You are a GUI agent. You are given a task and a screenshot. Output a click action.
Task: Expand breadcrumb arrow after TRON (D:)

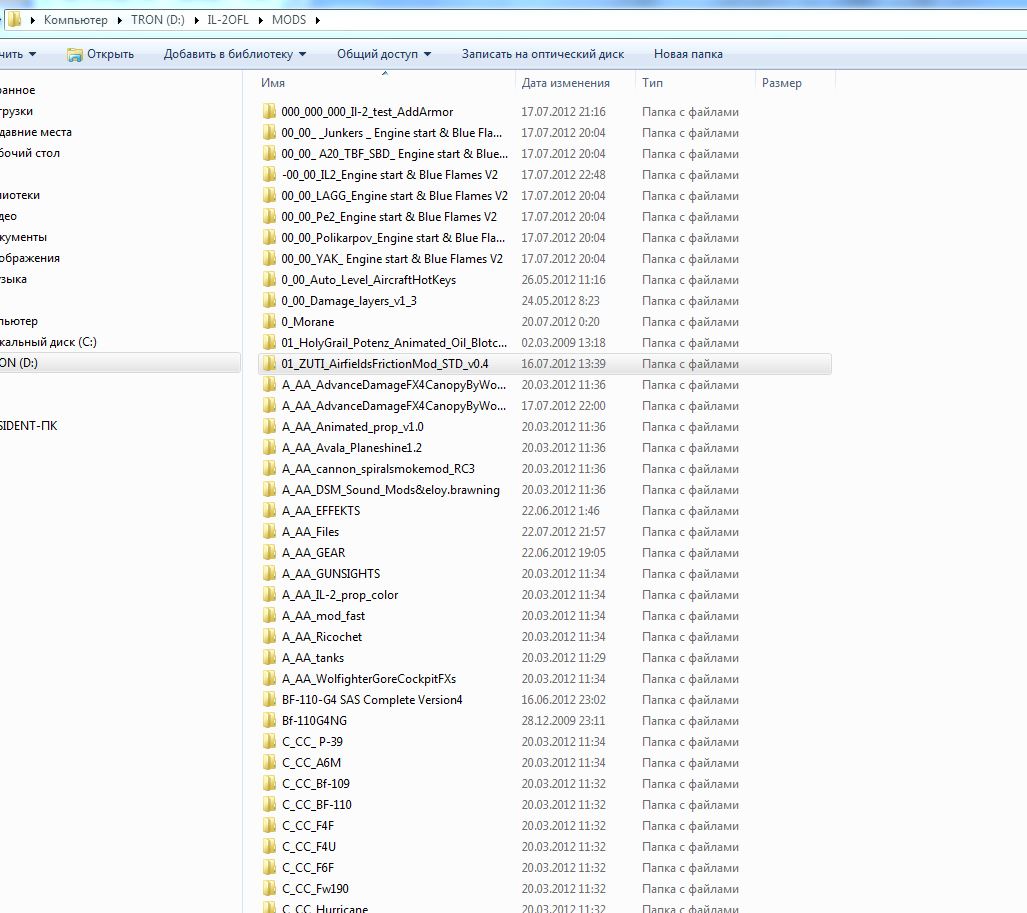pos(196,20)
